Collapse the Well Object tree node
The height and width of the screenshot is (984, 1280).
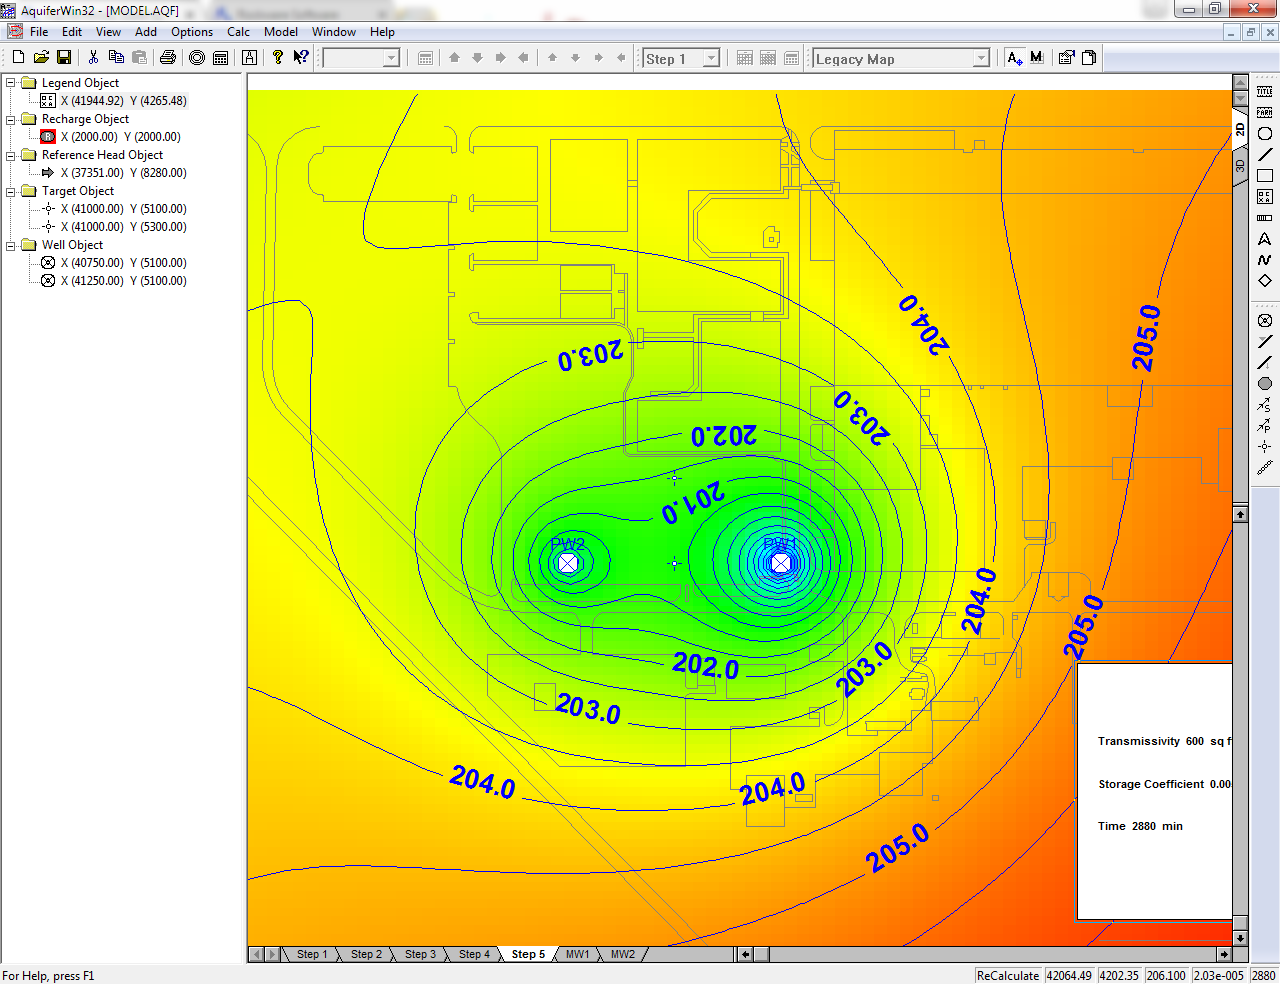pyautogui.click(x=11, y=245)
